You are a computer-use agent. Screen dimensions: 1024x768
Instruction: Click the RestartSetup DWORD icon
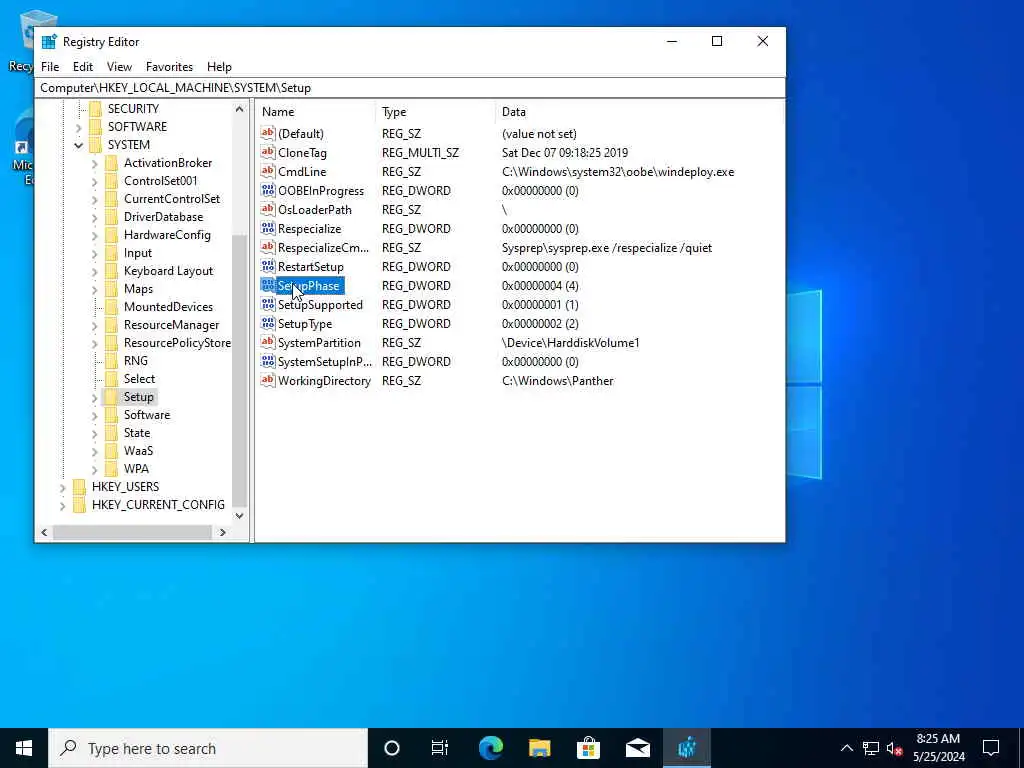point(268,266)
